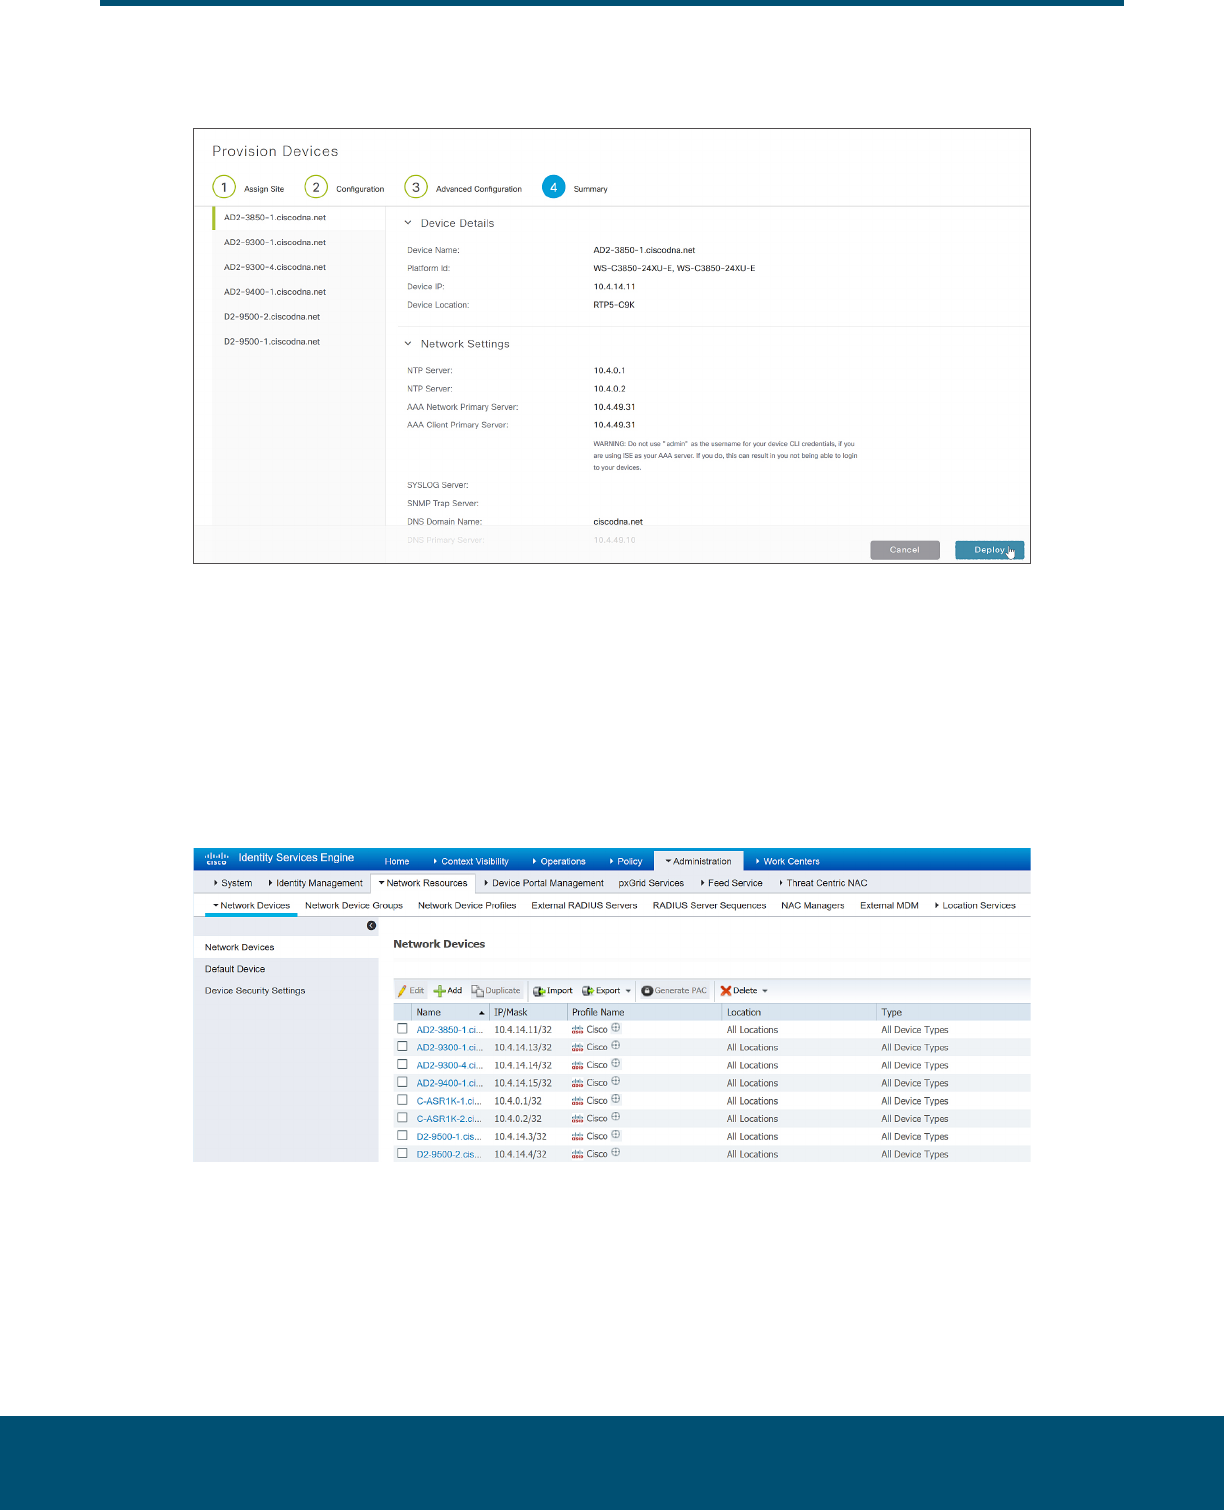
Task: Open the D2-9500-1 device link in table
Action: coord(449,1137)
